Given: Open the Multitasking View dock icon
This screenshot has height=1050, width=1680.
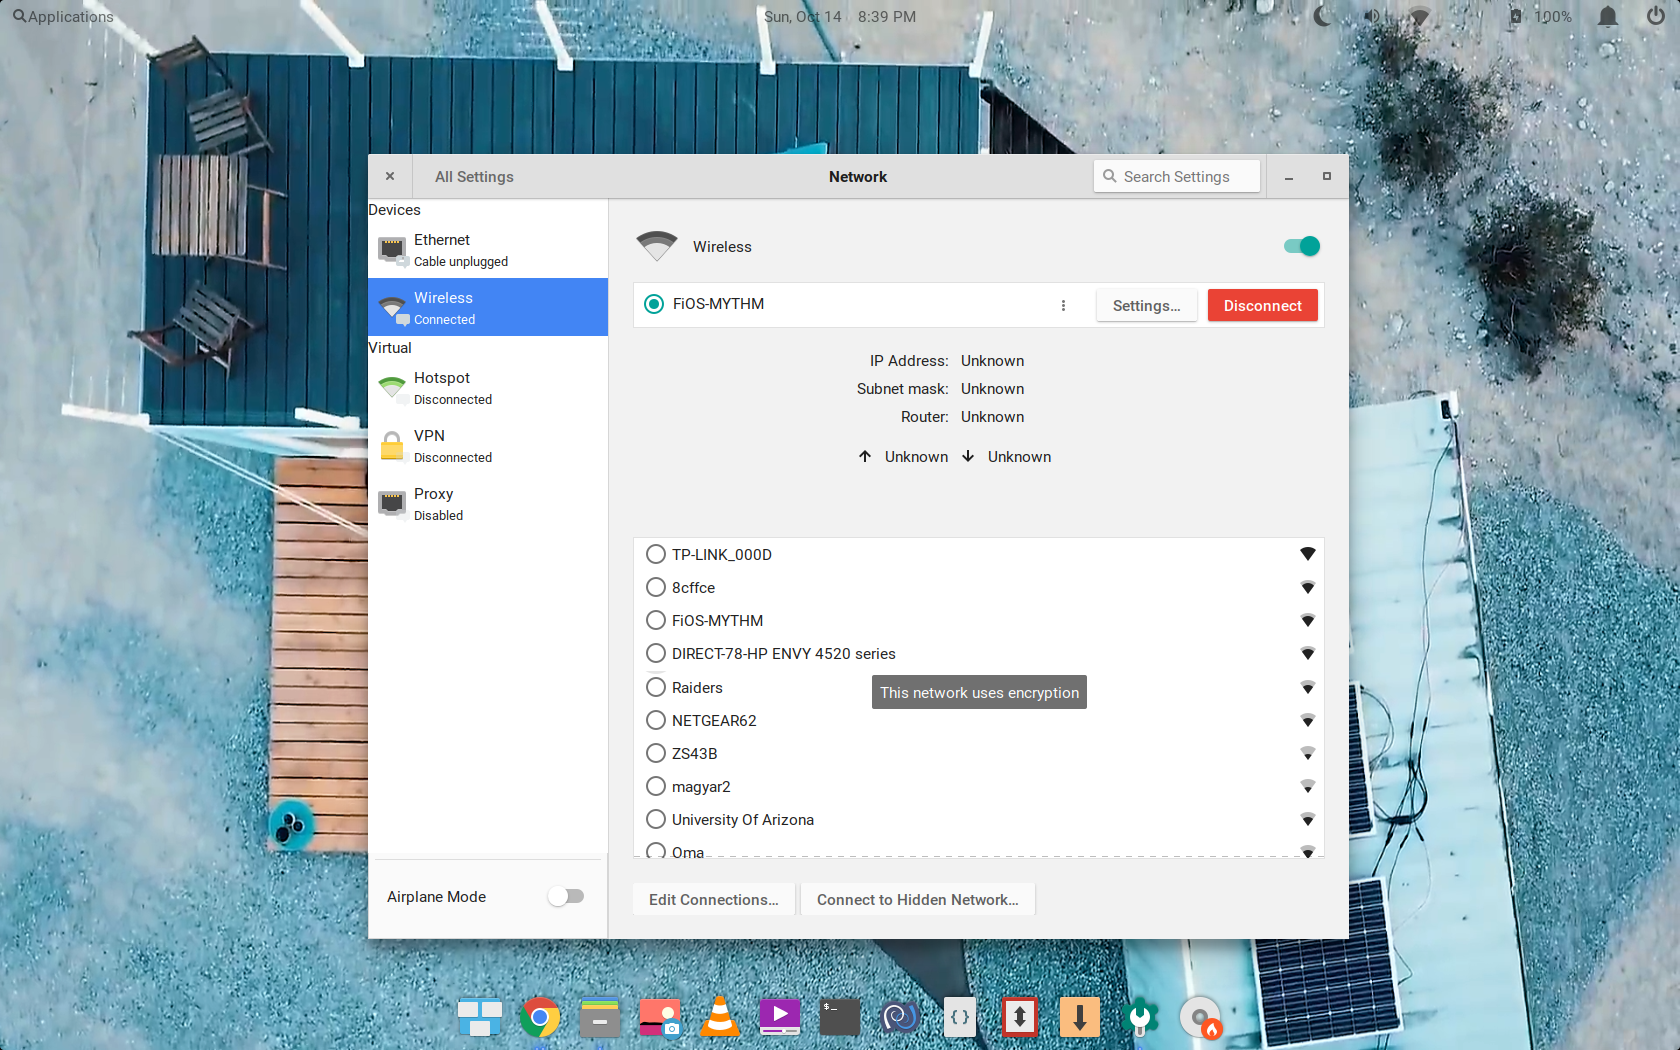Looking at the screenshot, I should click(x=480, y=1018).
